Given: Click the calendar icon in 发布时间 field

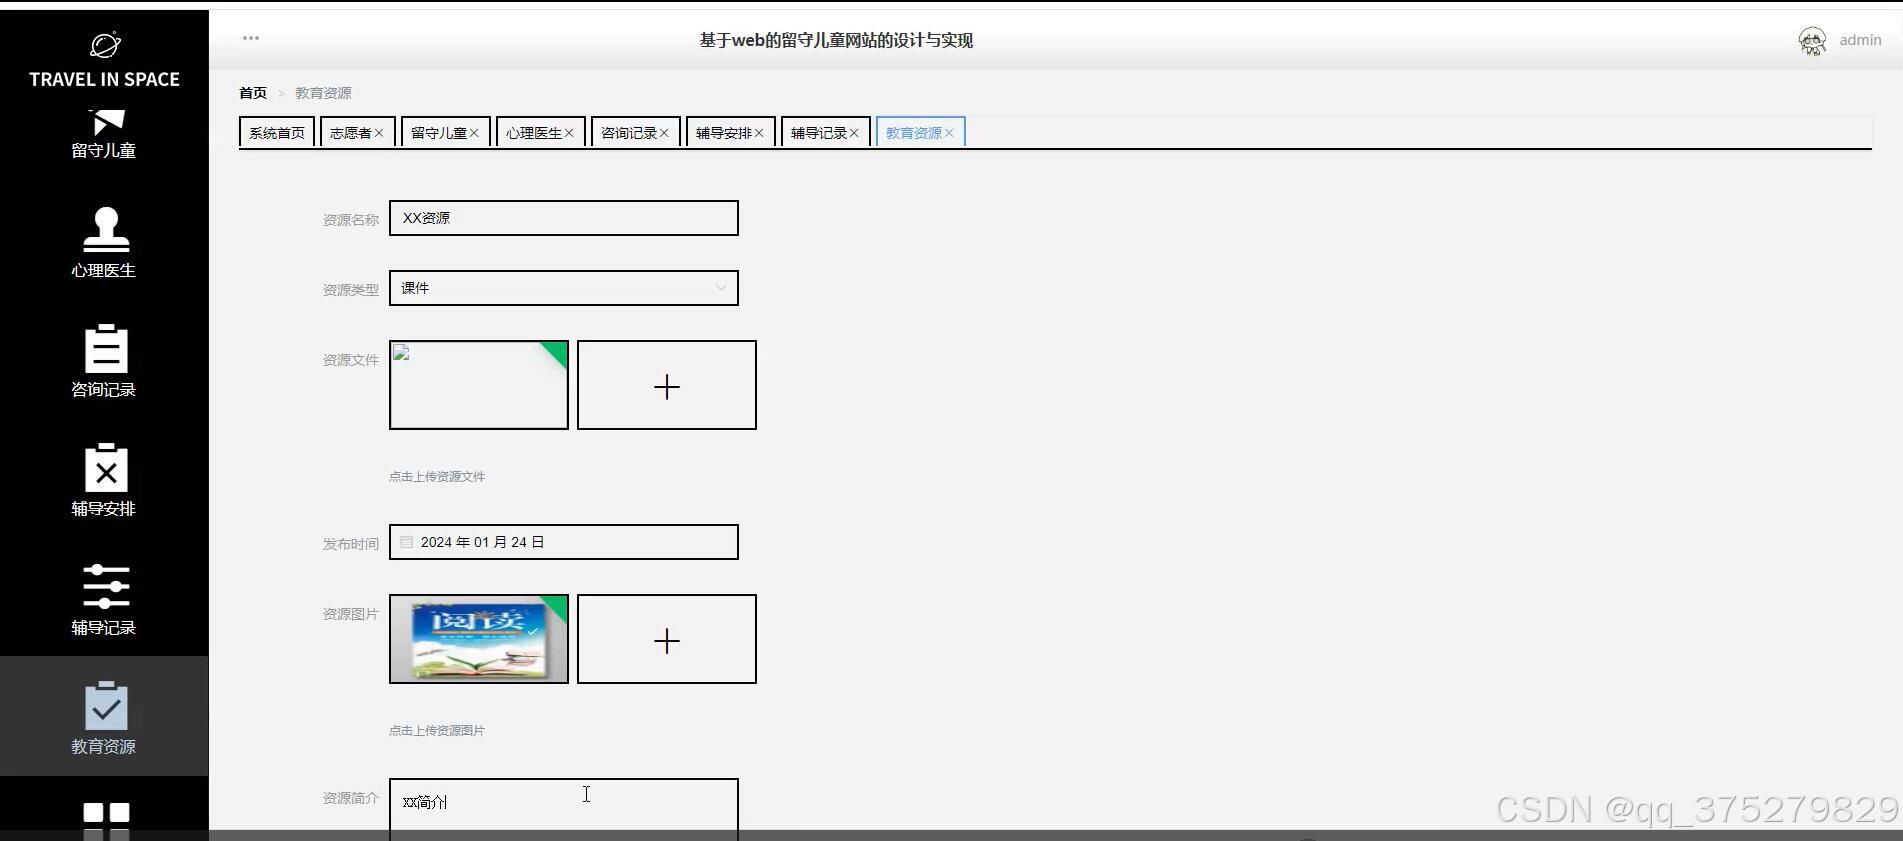Looking at the screenshot, I should tap(406, 542).
